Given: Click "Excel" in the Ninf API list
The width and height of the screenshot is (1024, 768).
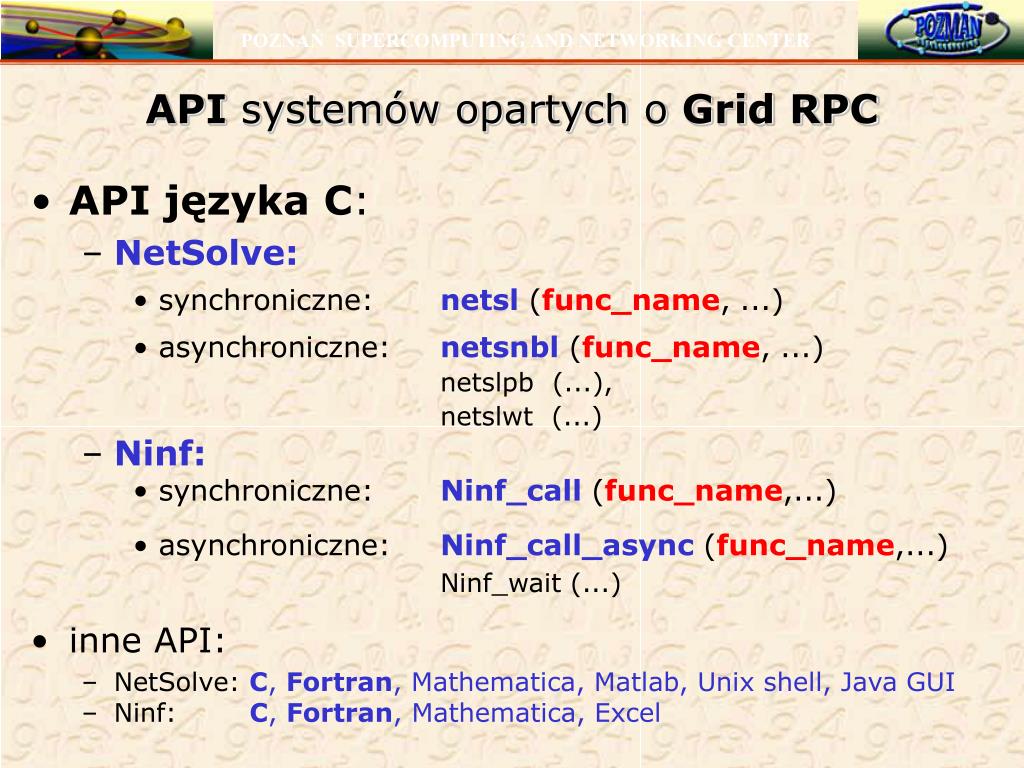Looking at the screenshot, I should click(628, 713).
